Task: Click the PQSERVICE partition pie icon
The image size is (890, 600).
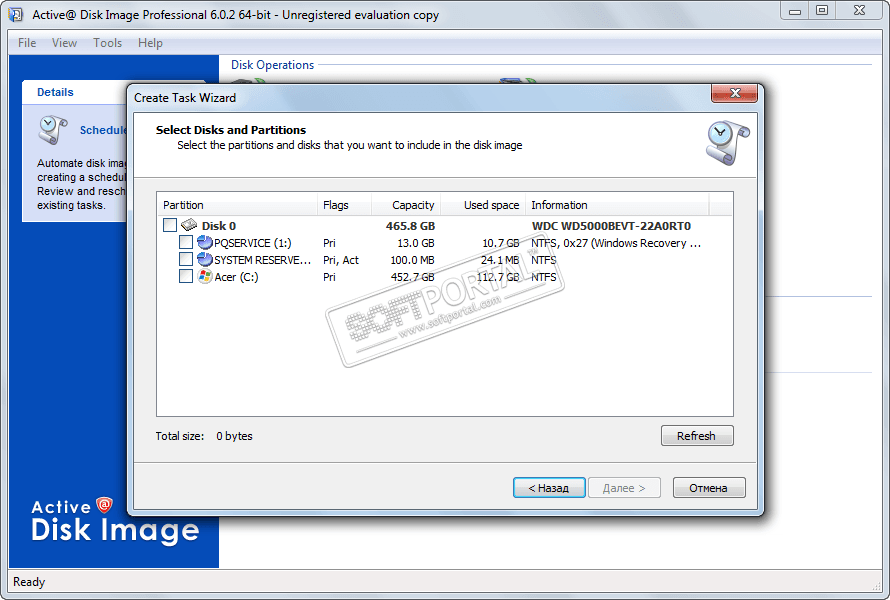Action: click(204, 242)
